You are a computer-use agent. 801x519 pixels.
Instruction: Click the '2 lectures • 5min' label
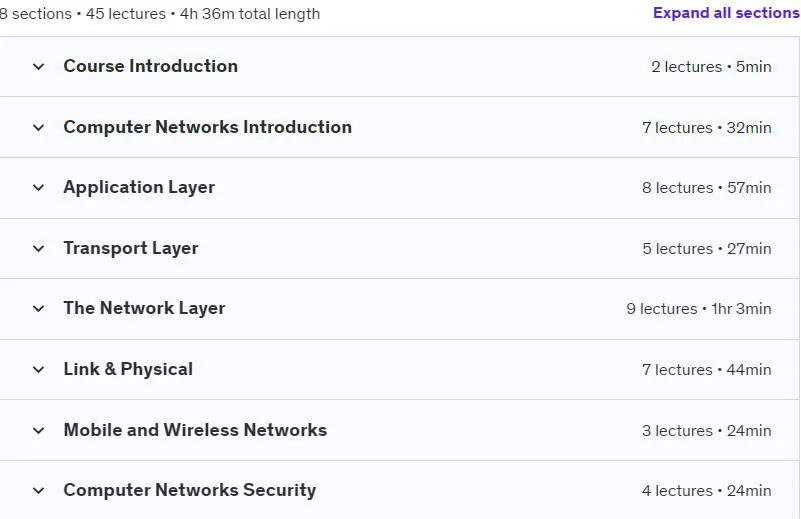coord(711,66)
